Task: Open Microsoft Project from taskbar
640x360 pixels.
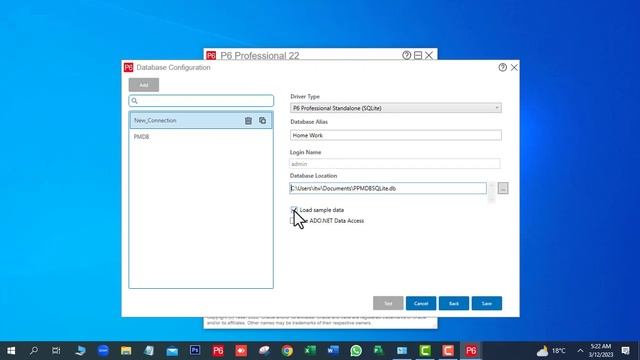Action: [379, 351]
